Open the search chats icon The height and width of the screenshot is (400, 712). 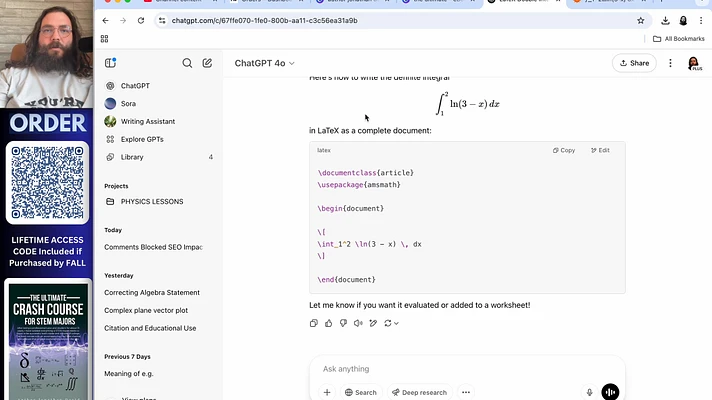[x=187, y=63]
